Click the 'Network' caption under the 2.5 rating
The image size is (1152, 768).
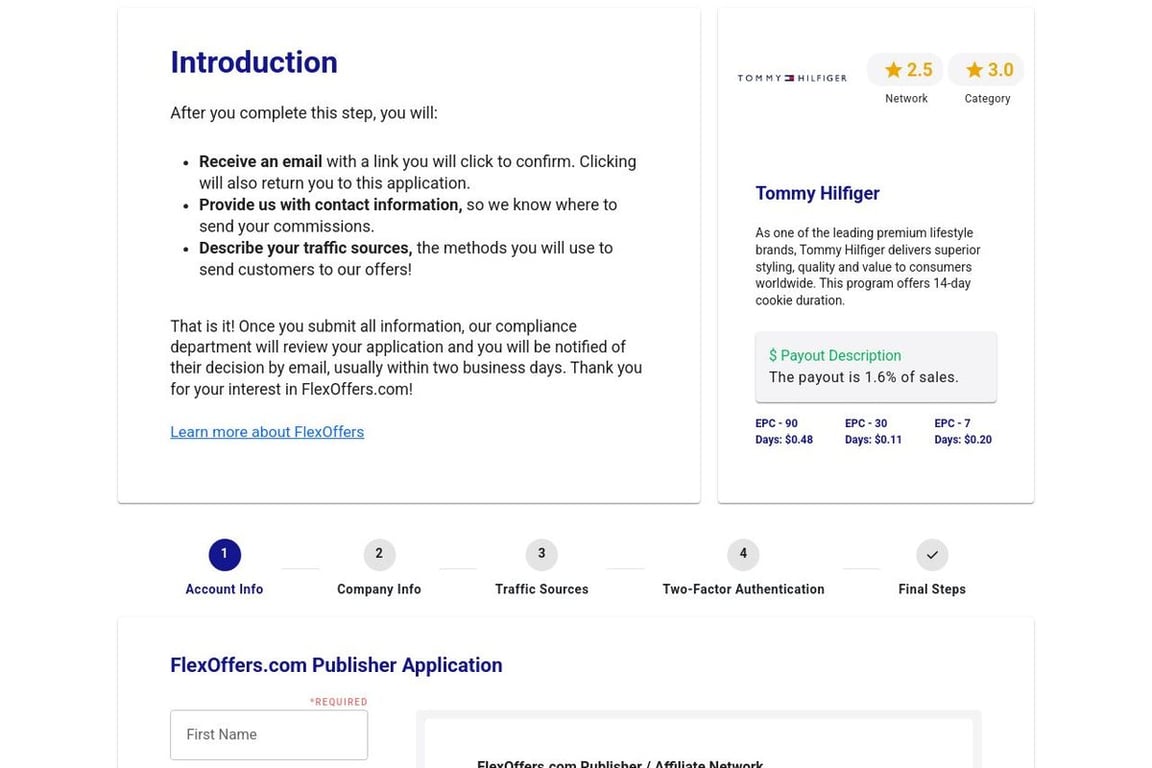pos(906,98)
